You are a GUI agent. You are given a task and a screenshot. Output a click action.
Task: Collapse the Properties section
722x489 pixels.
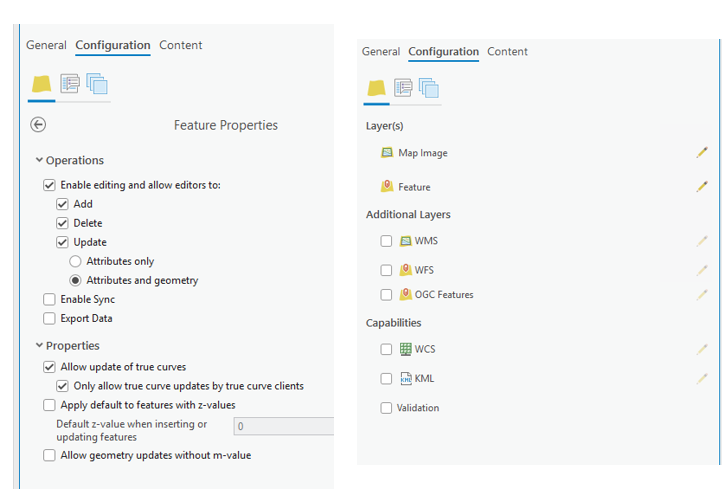(39, 346)
